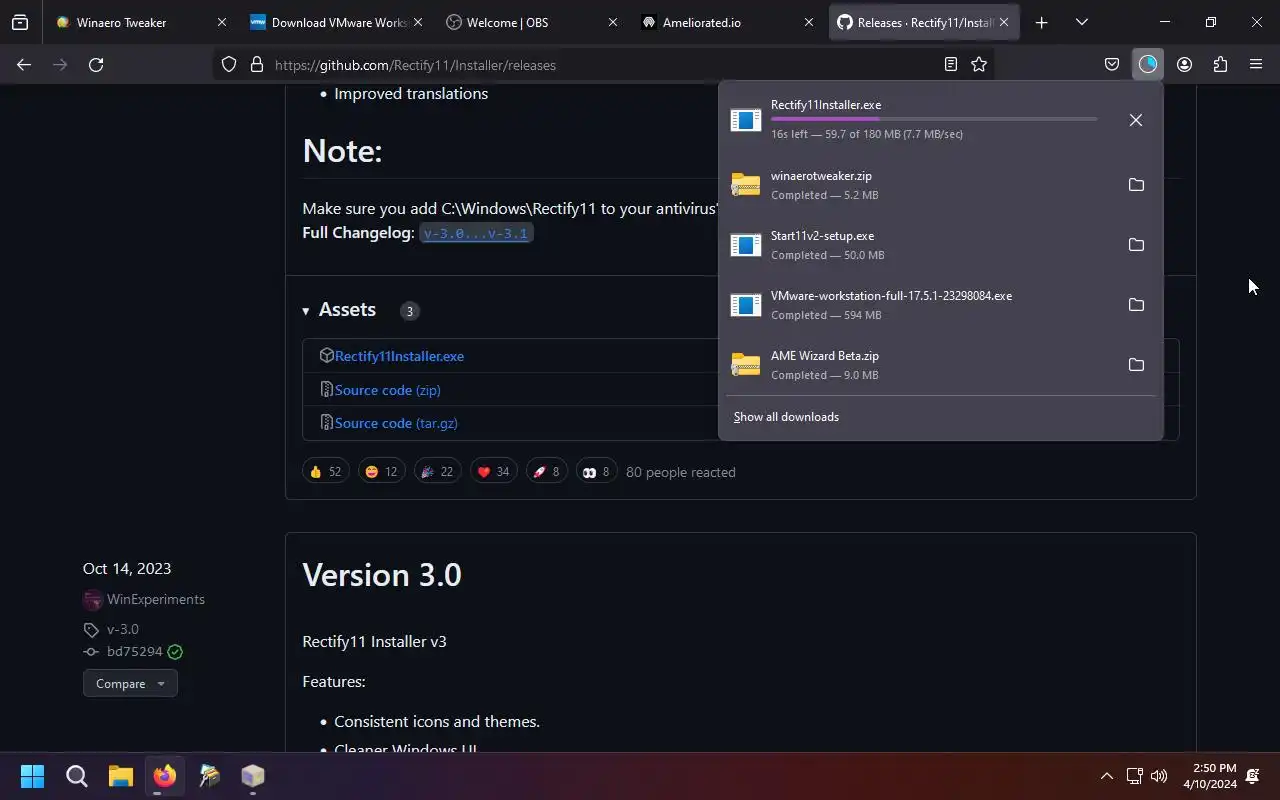Click the rocket reaction 8
1280x800 pixels.
(x=546, y=472)
